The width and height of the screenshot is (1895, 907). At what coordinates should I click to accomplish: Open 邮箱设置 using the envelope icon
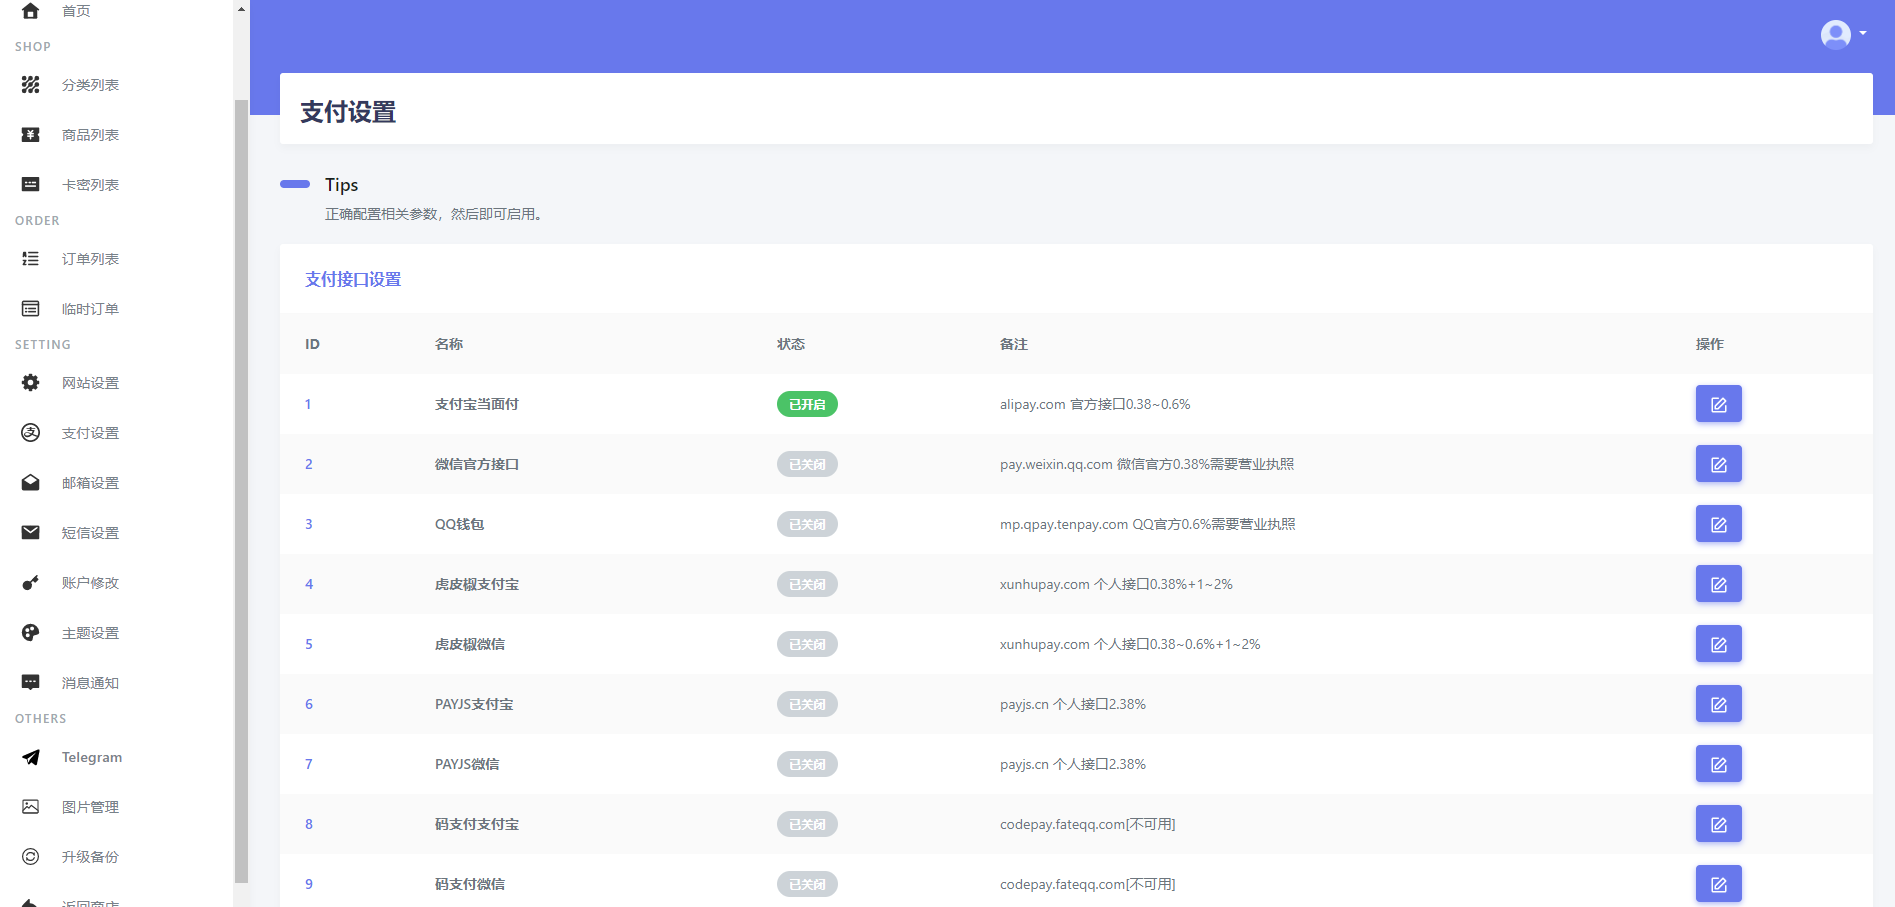tap(30, 482)
